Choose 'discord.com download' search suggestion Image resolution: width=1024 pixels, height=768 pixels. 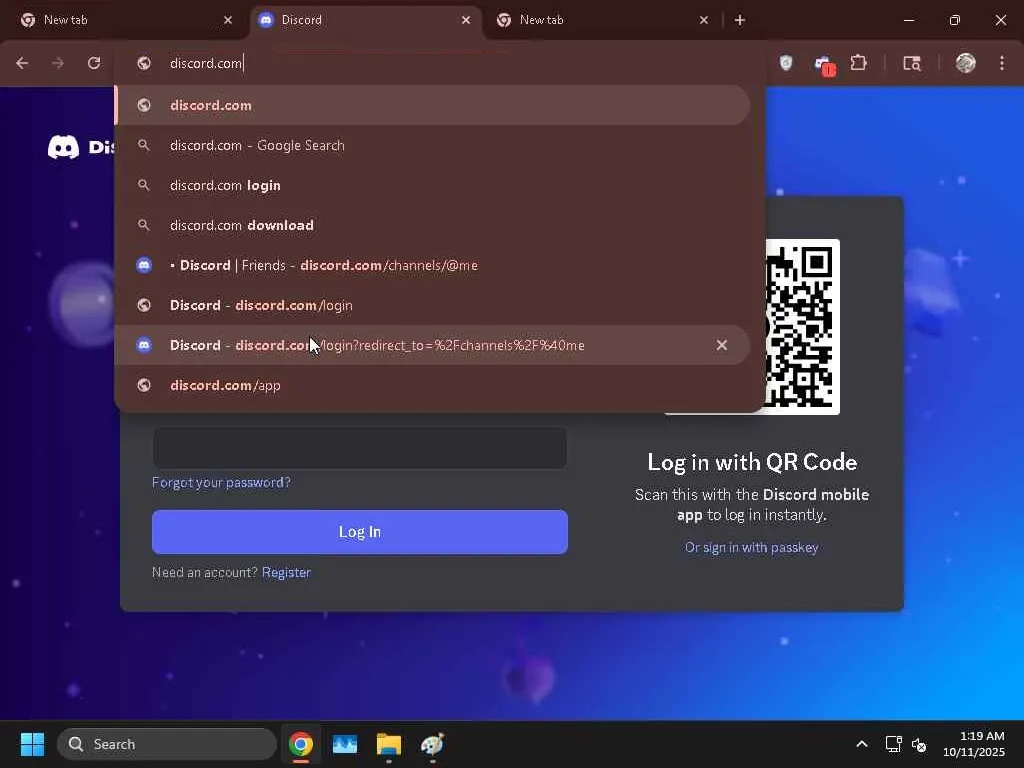[x=432, y=225]
